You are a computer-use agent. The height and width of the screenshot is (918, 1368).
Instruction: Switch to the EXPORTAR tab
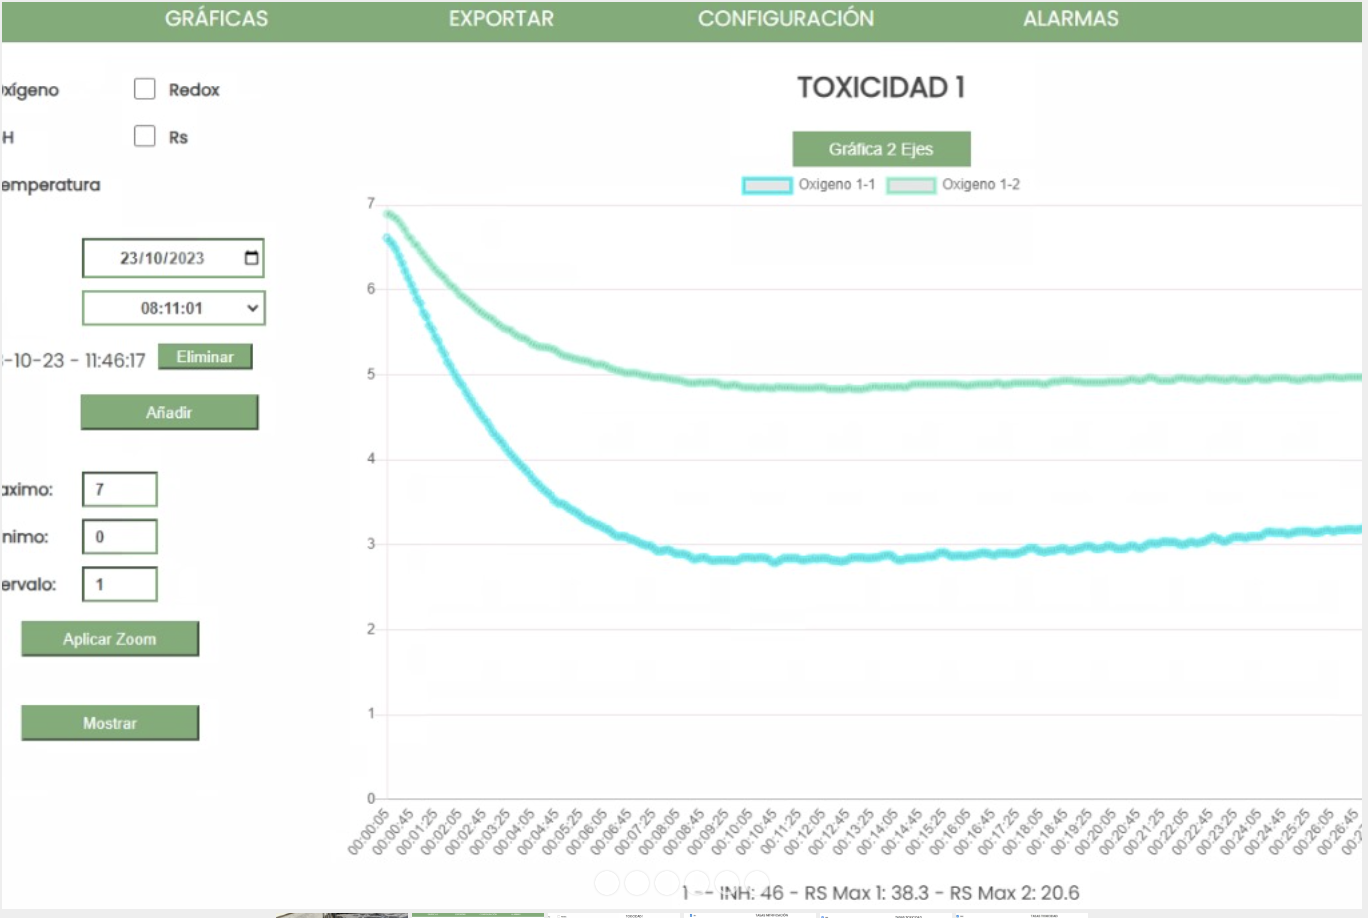coord(501,19)
